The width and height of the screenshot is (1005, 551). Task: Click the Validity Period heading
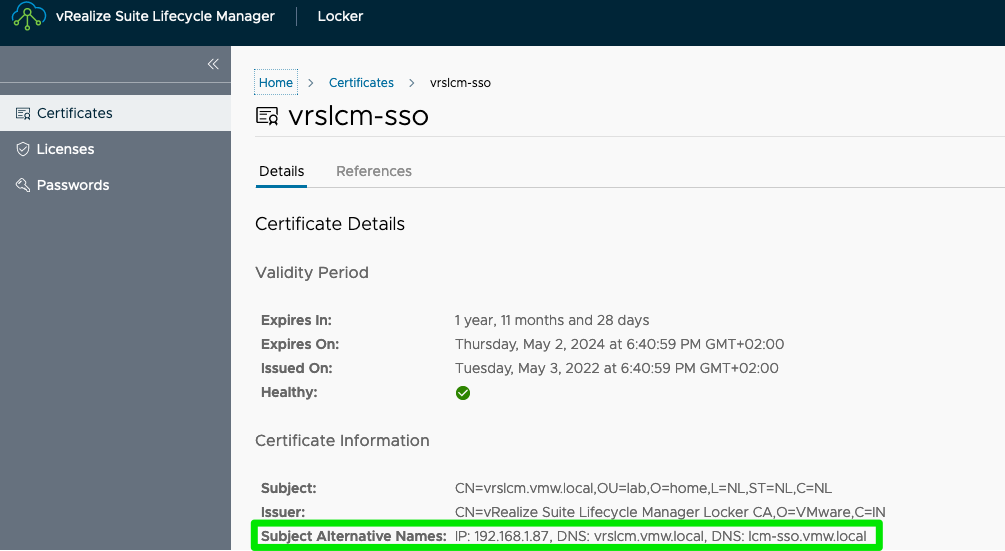pos(312,273)
